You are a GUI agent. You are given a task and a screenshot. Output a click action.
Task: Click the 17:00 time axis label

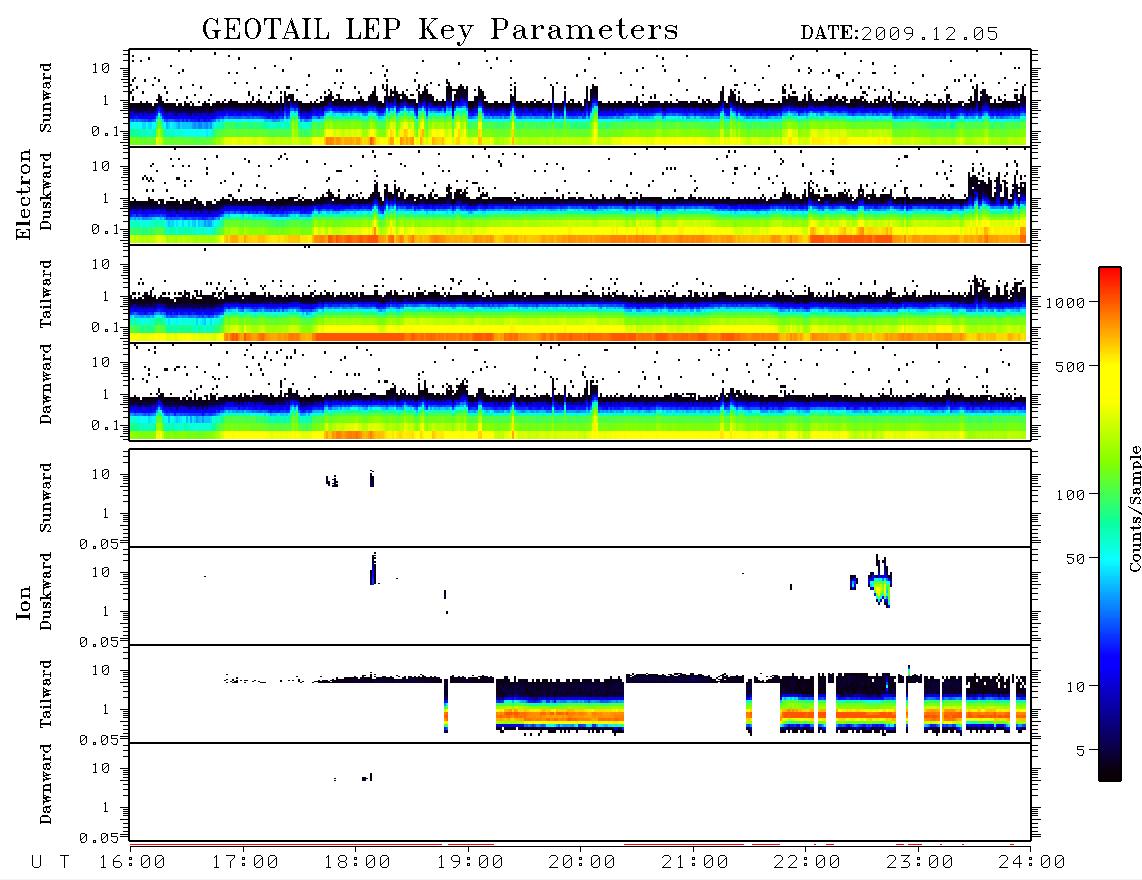(245, 863)
